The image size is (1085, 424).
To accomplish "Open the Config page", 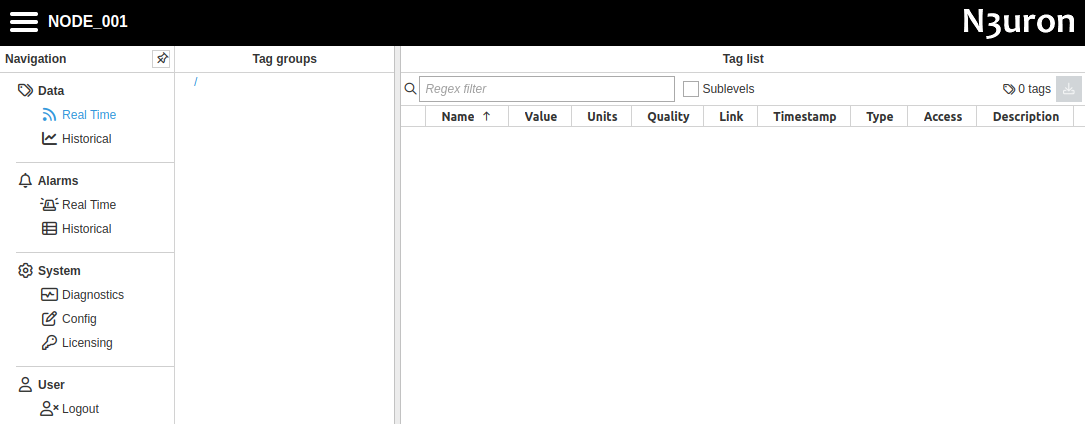I will point(79,319).
